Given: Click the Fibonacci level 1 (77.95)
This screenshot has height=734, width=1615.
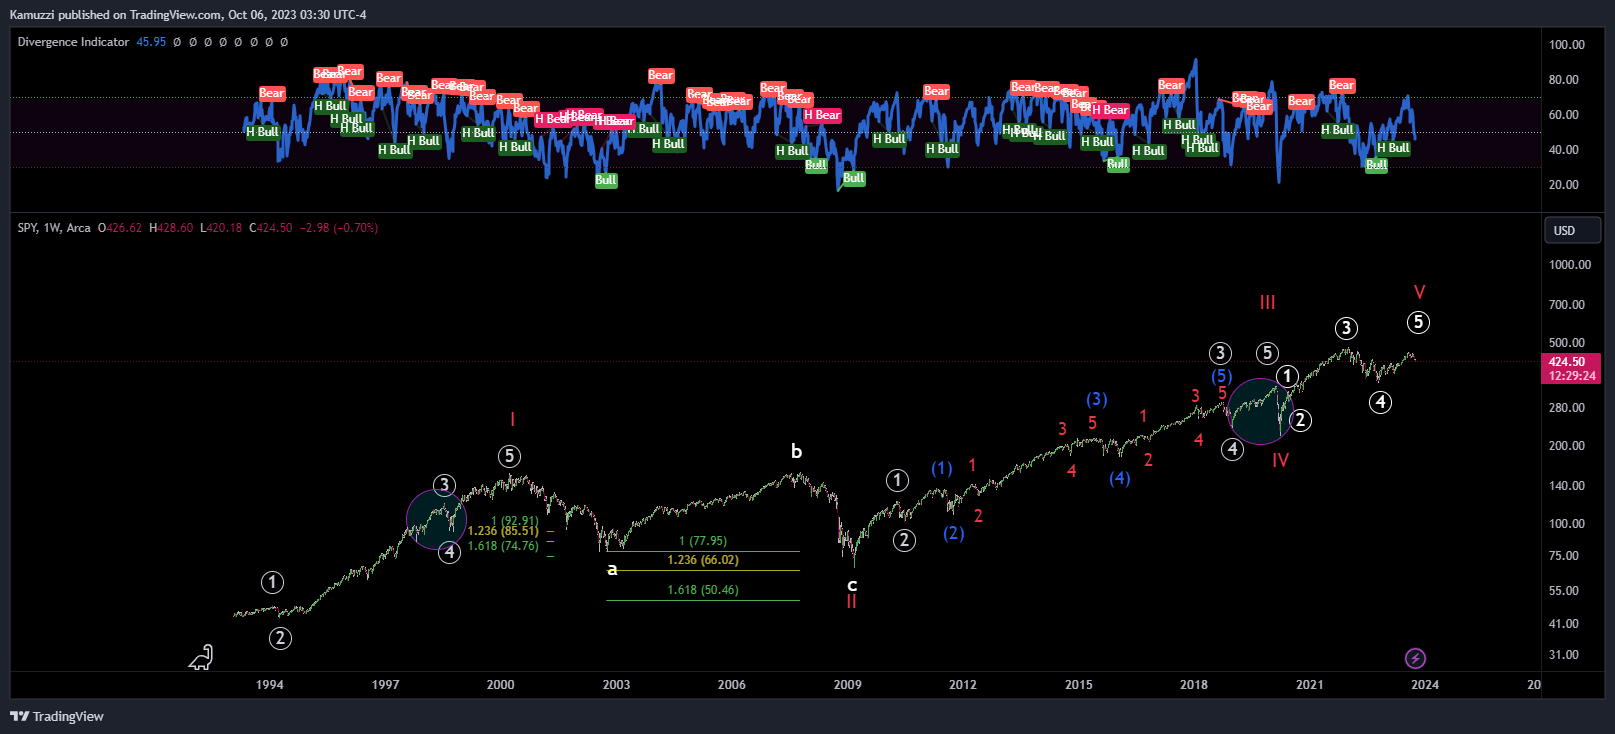Looking at the screenshot, I should (703, 541).
